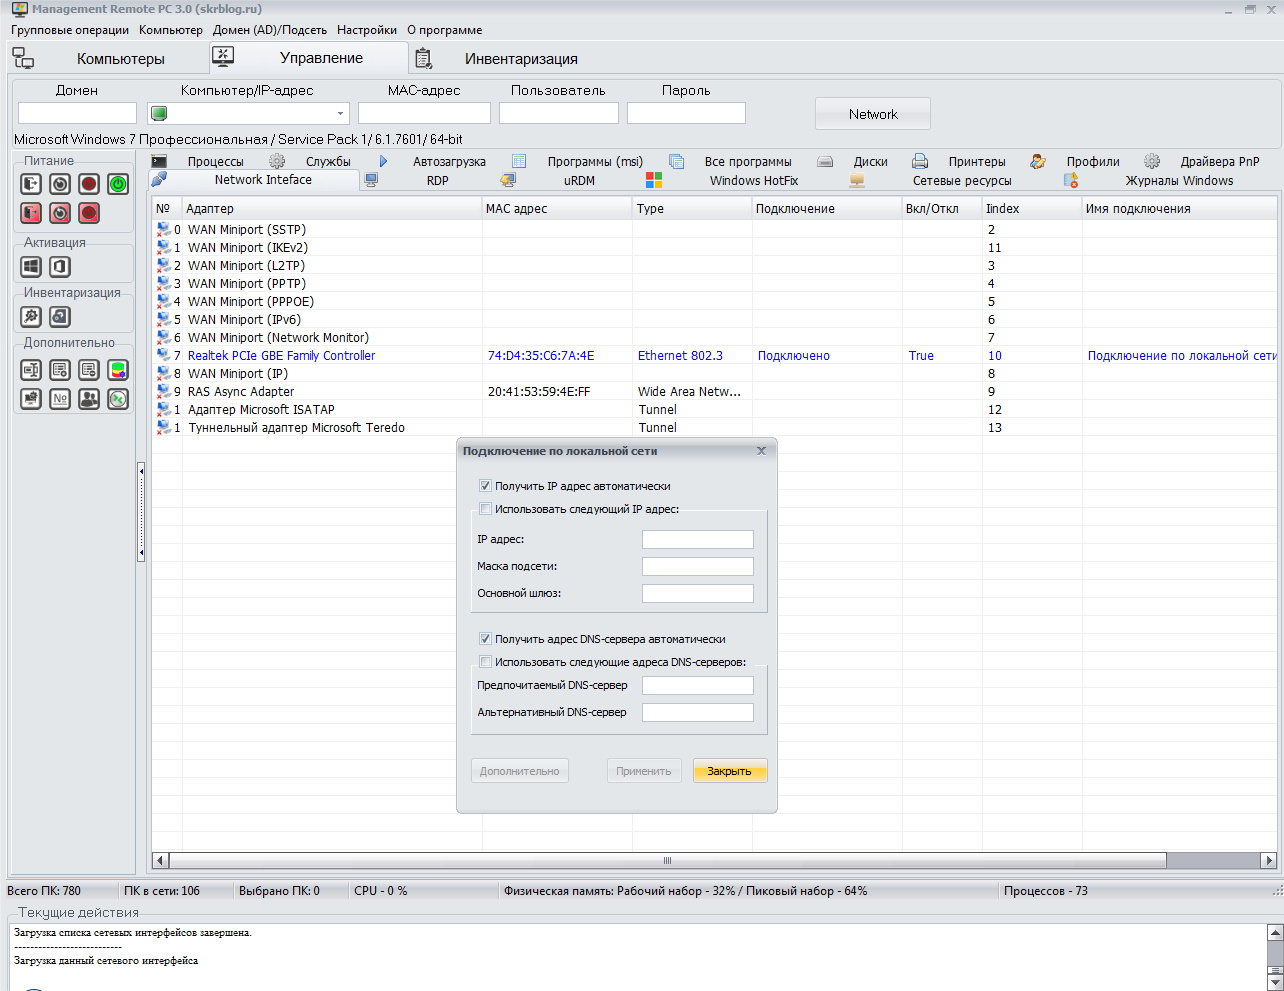Select the Управление main tab
The image size is (1284, 991).
[x=309, y=58]
